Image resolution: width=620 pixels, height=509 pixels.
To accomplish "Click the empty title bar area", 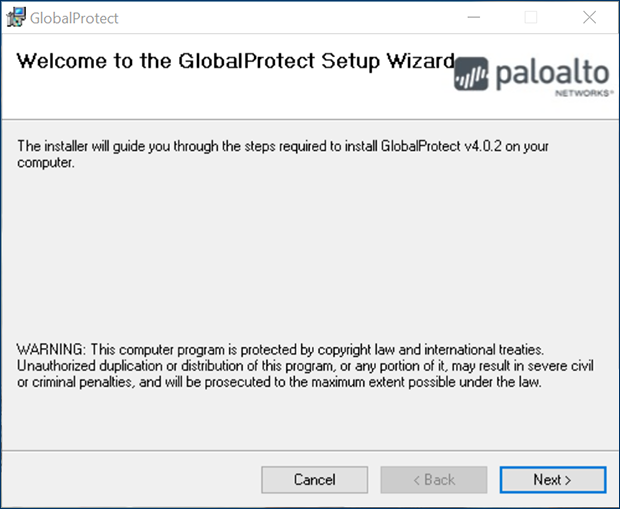I will click(x=280, y=17).
